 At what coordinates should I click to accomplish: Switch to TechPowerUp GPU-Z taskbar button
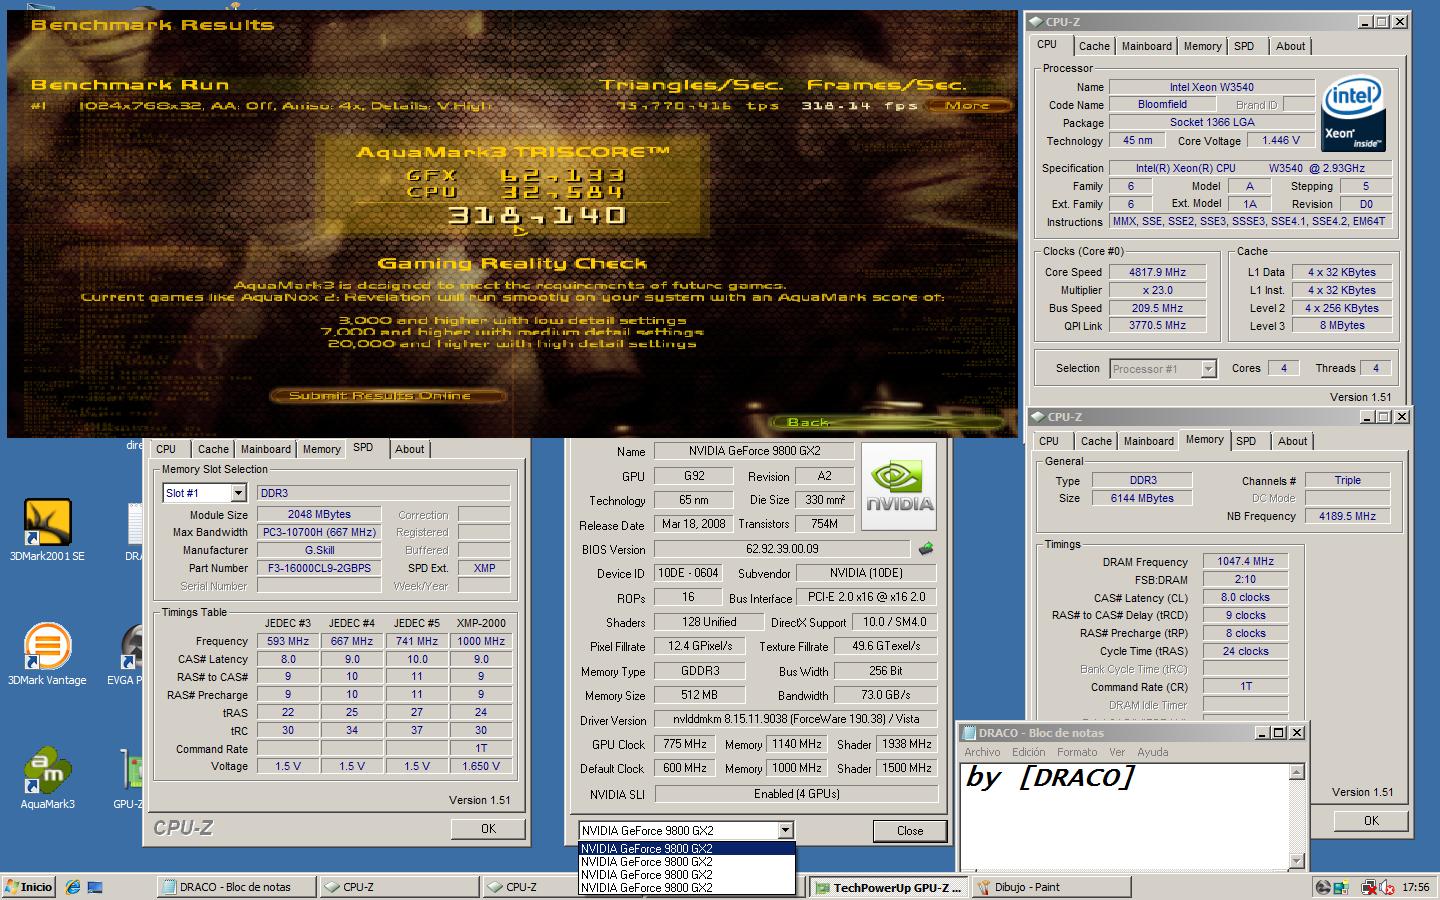[889, 887]
